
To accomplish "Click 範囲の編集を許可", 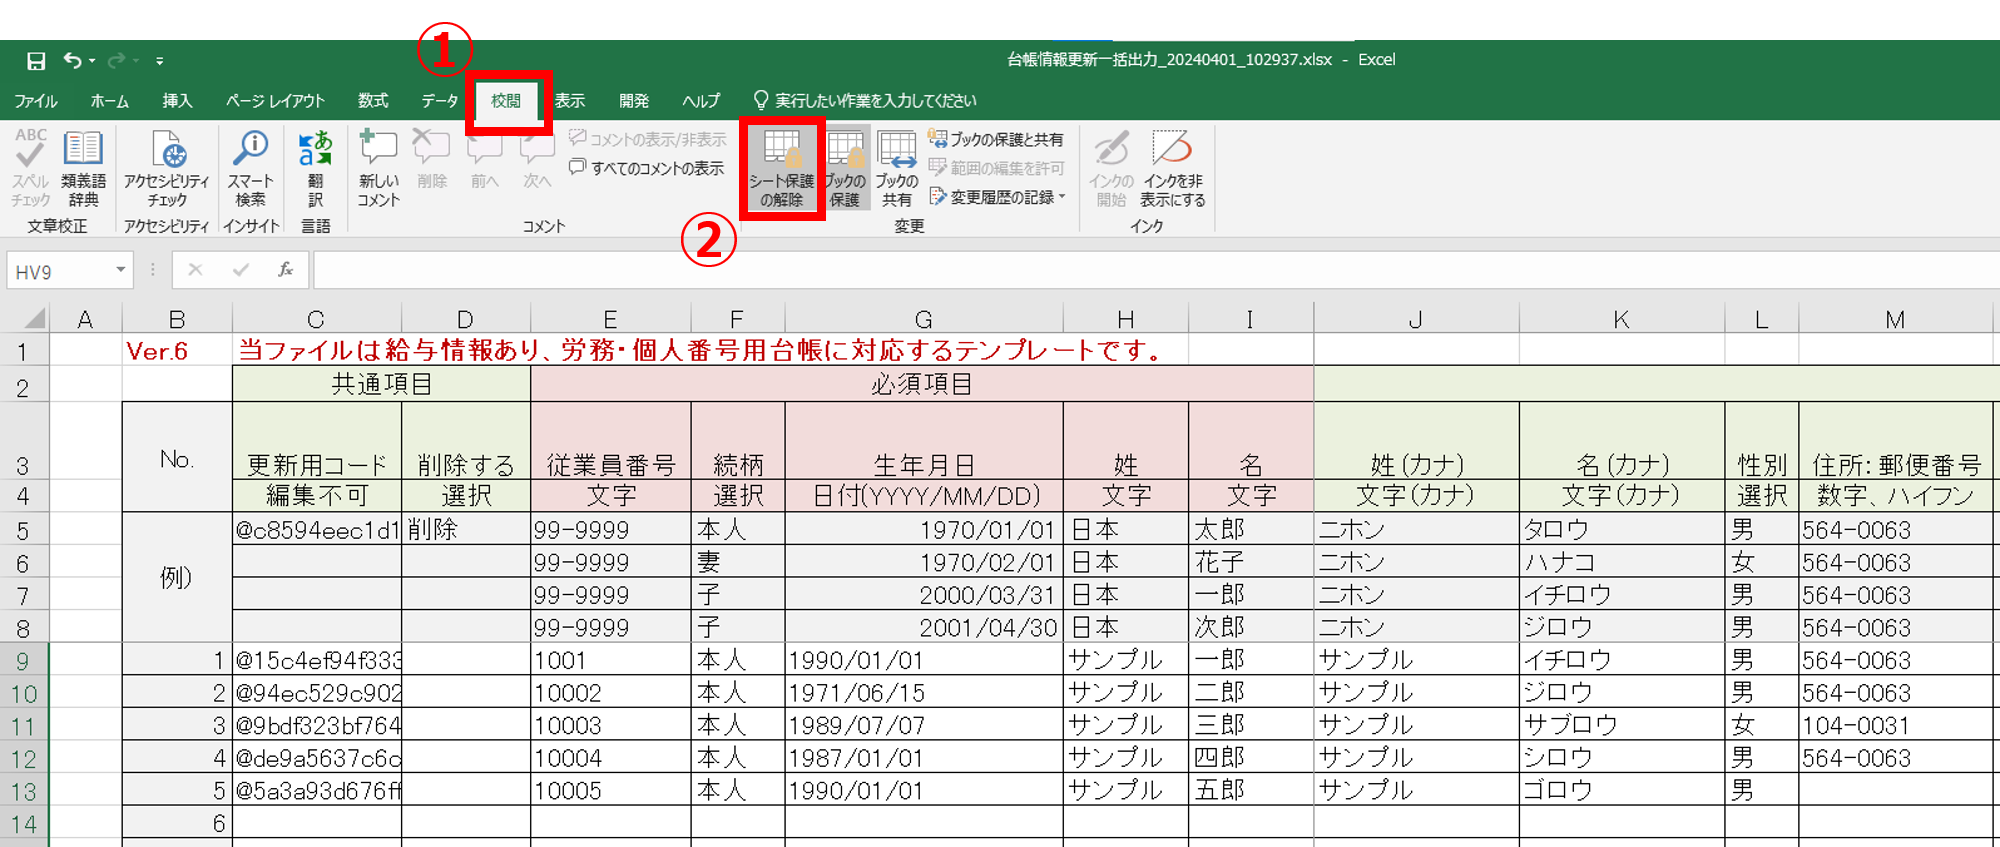I will (996, 168).
